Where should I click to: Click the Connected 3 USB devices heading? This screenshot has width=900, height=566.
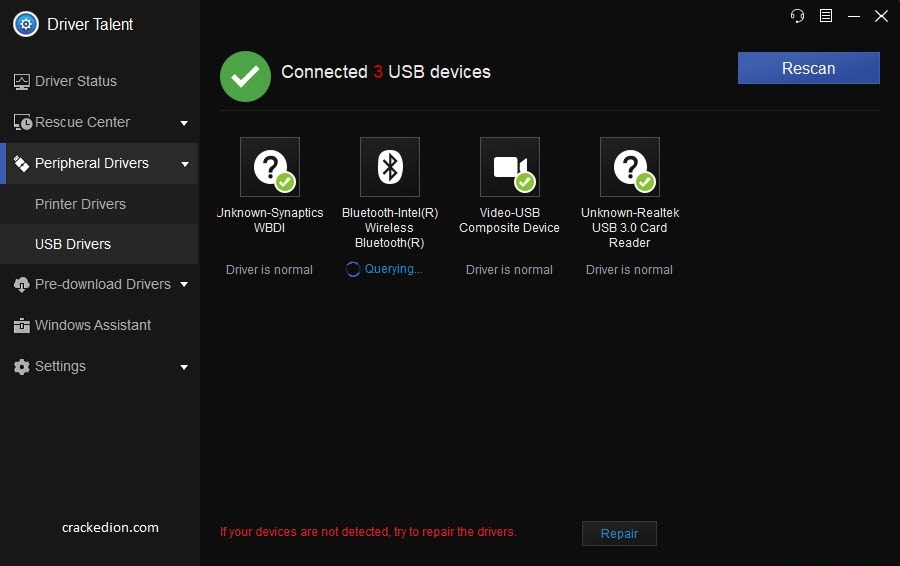(386, 72)
